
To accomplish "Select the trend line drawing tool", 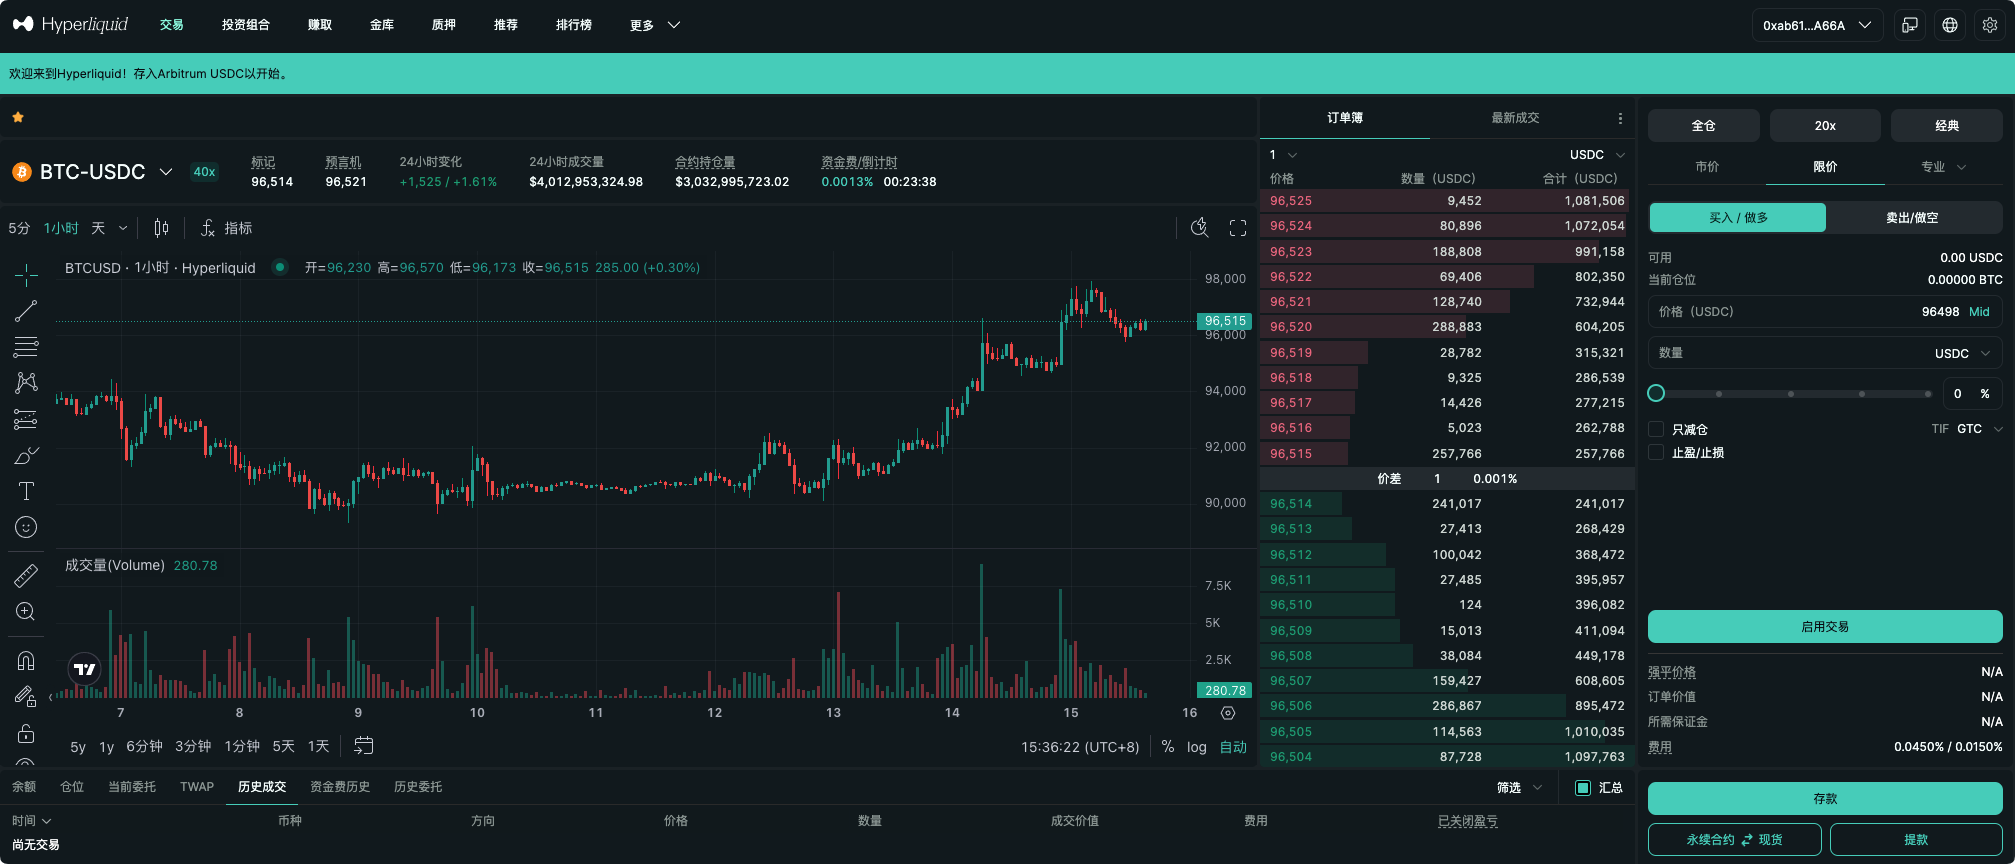I will [26, 311].
